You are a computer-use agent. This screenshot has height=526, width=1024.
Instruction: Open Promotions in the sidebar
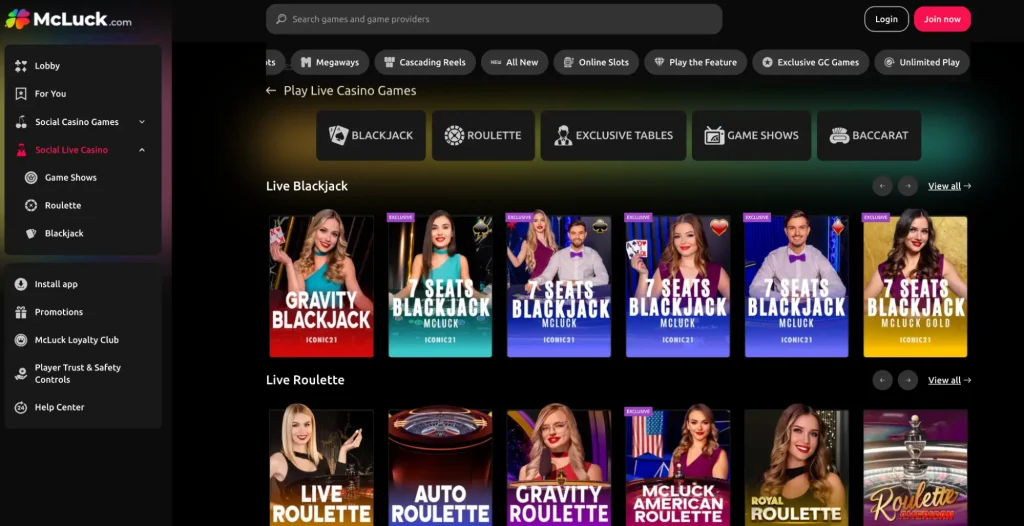point(58,312)
